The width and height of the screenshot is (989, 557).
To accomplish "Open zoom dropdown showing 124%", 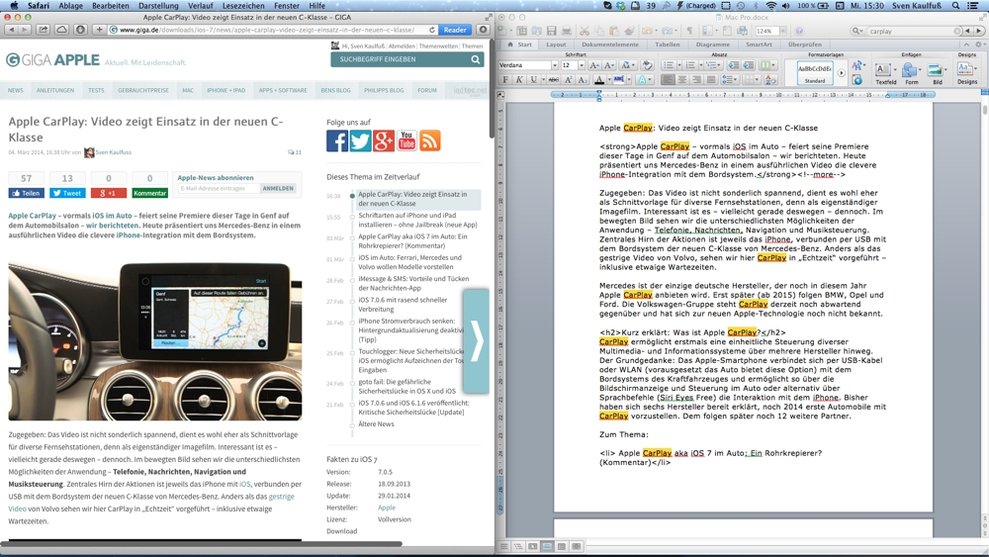I will (783, 30).
